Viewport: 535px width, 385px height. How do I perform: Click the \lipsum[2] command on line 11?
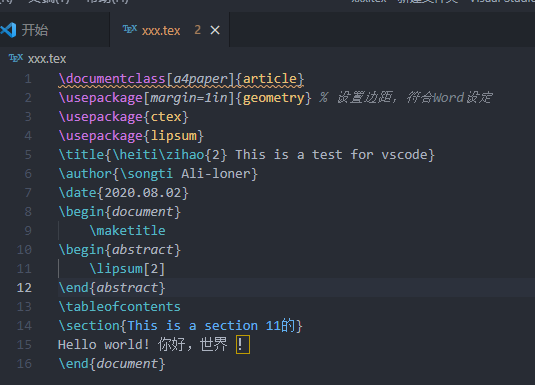pos(127,269)
